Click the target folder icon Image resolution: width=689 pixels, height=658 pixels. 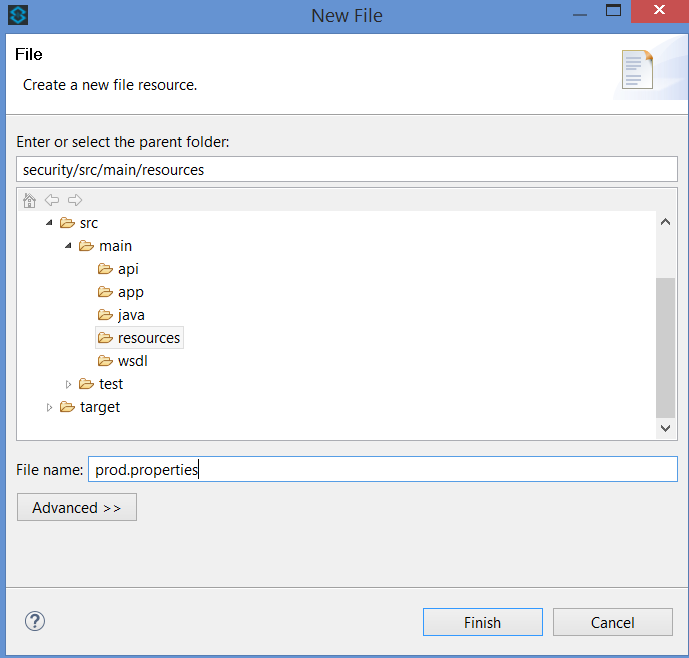[67, 407]
